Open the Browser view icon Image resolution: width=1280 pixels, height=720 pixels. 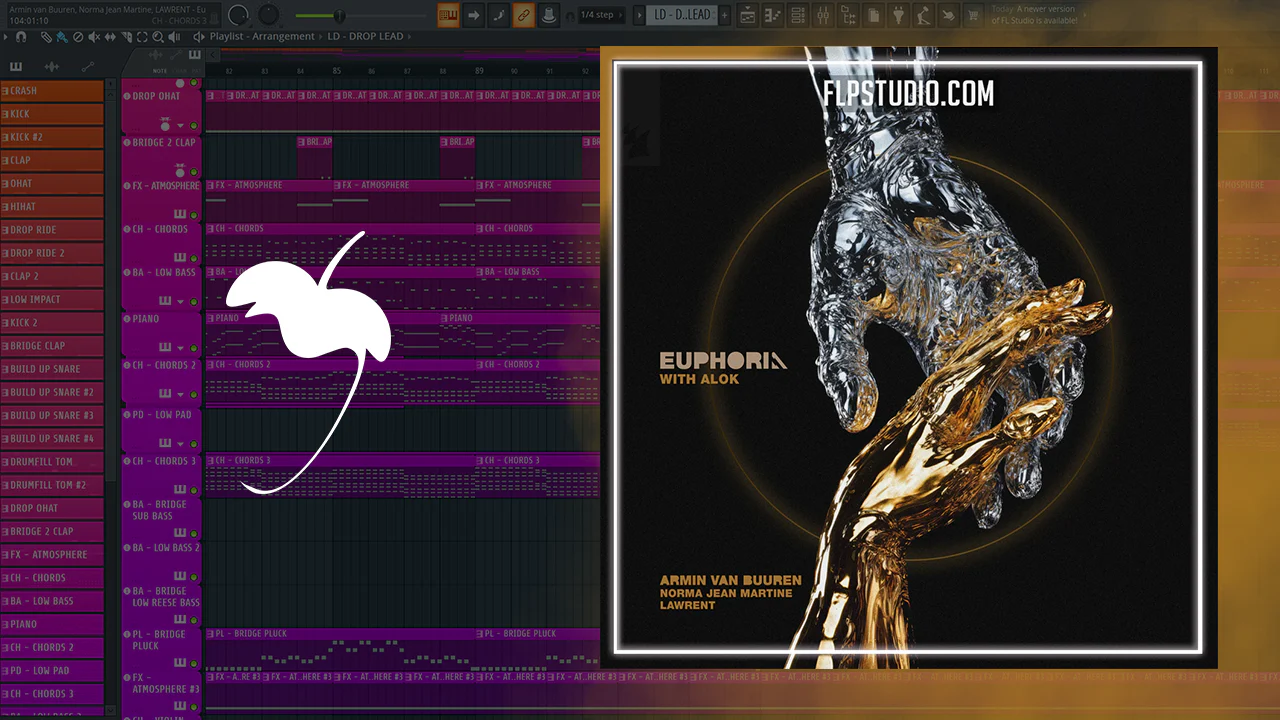point(849,15)
